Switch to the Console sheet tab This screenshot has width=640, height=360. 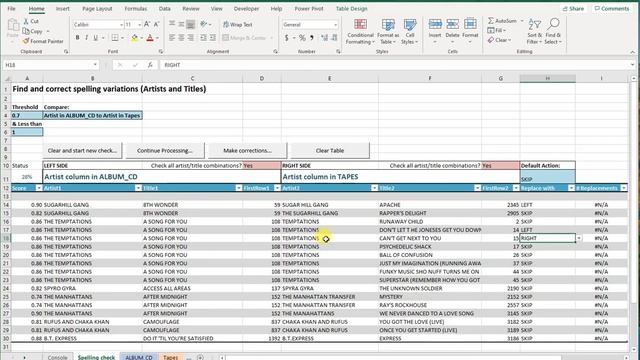coord(58,357)
